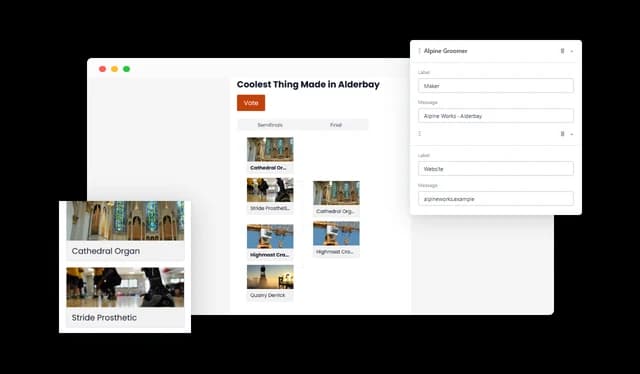Delete the Alpine Groomer item via trash icon

pyautogui.click(x=562, y=51)
